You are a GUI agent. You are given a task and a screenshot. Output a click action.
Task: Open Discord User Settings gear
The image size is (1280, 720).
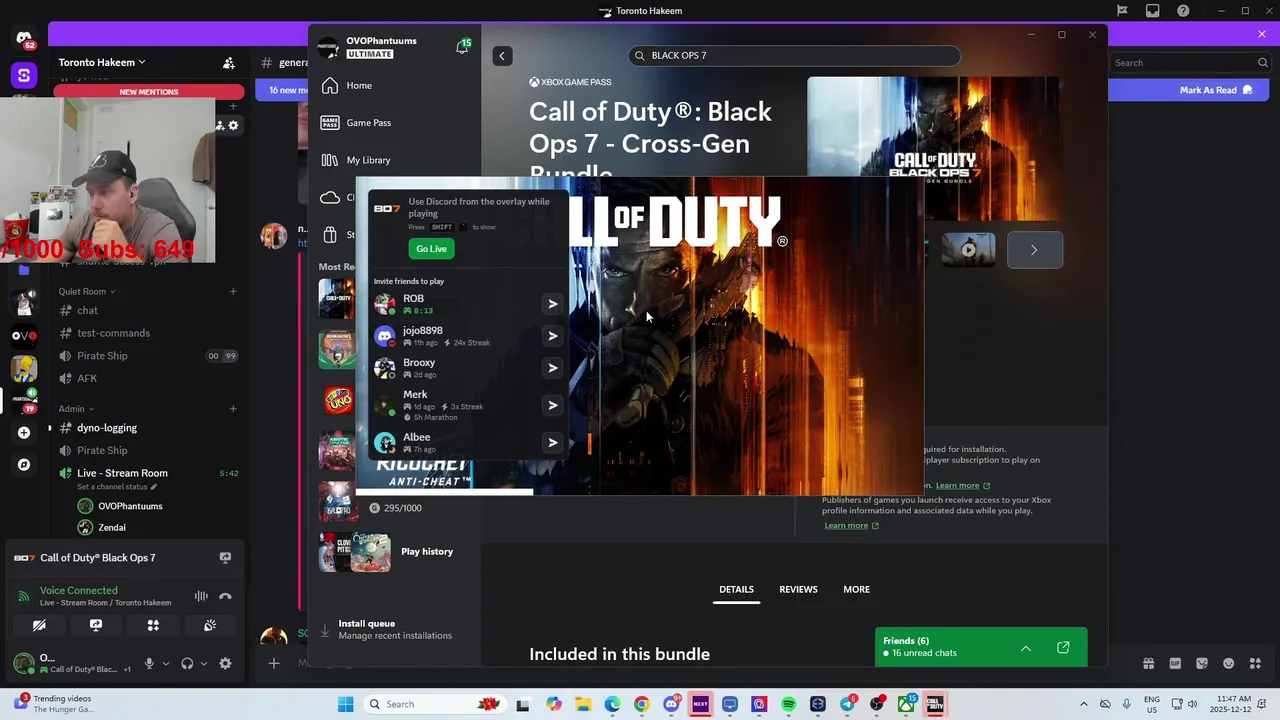(x=225, y=664)
